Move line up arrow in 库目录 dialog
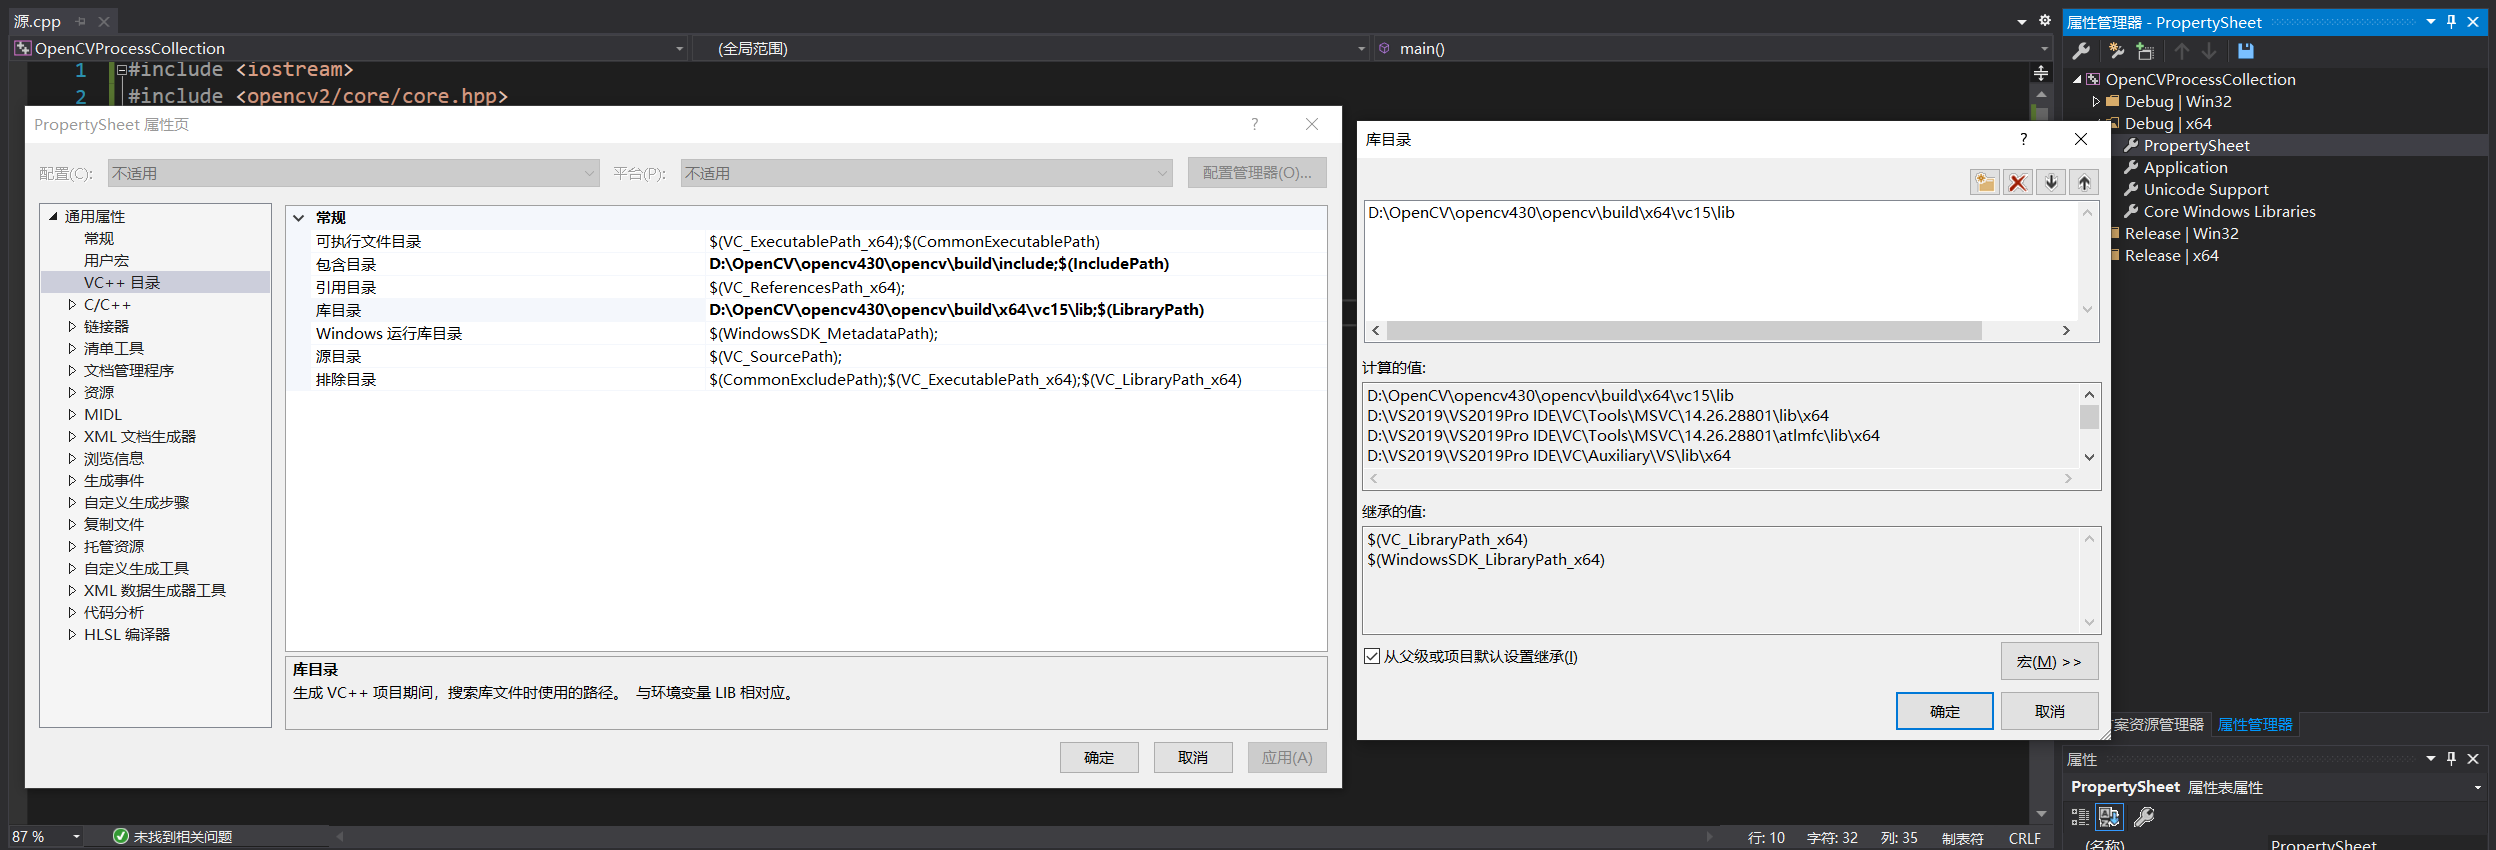The height and width of the screenshot is (850, 2496). pos(2084,182)
